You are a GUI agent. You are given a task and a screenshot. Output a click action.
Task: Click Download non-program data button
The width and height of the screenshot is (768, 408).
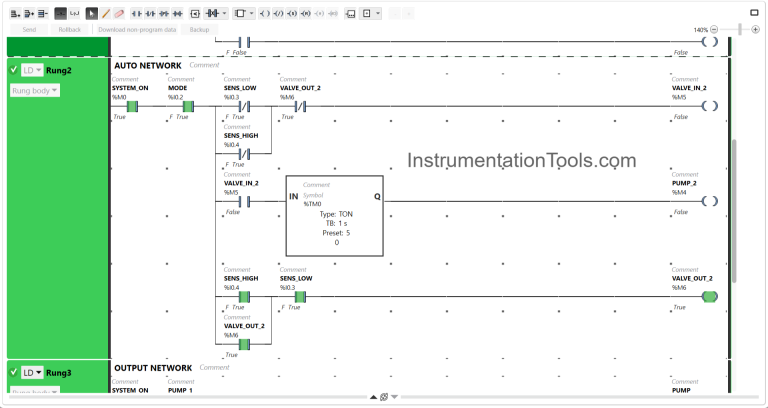[x=137, y=30]
